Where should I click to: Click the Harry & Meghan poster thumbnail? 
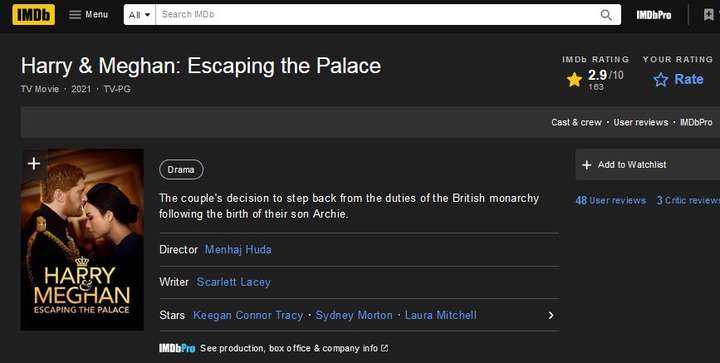pos(82,240)
